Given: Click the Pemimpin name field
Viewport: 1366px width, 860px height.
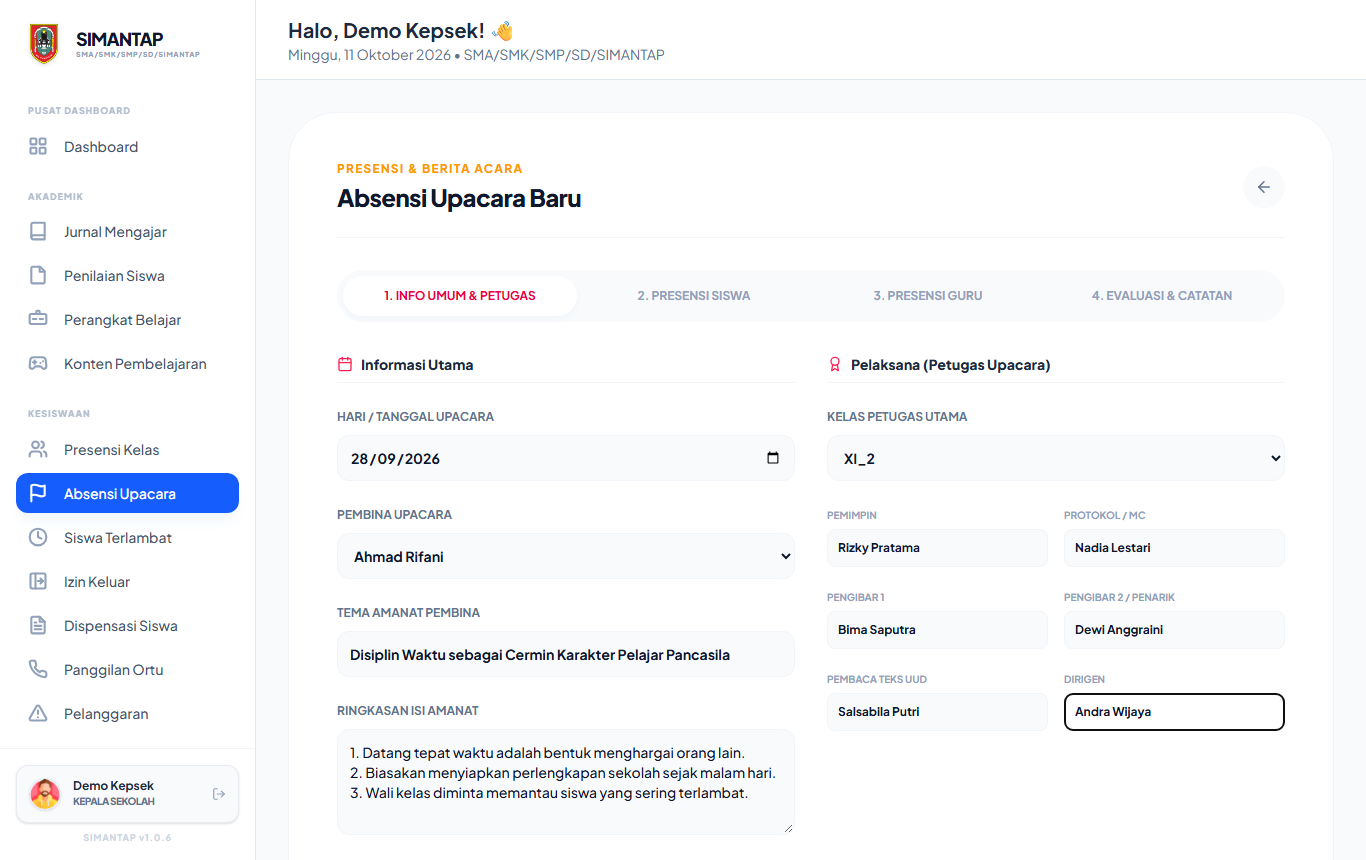Looking at the screenshot, I should click(x=937, y=548).
